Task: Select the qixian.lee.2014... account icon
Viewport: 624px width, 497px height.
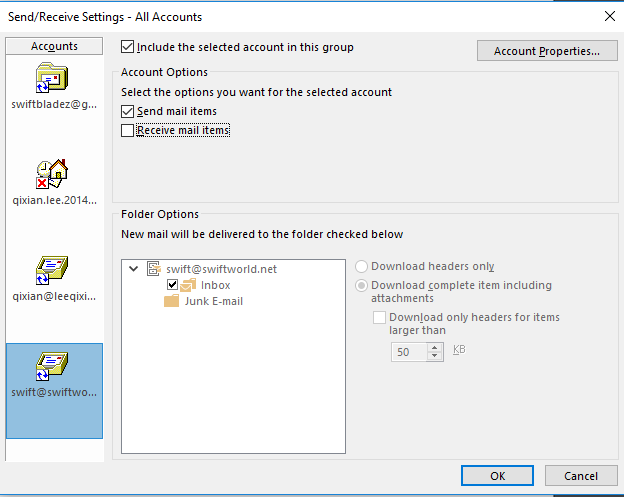Action: 52,174
